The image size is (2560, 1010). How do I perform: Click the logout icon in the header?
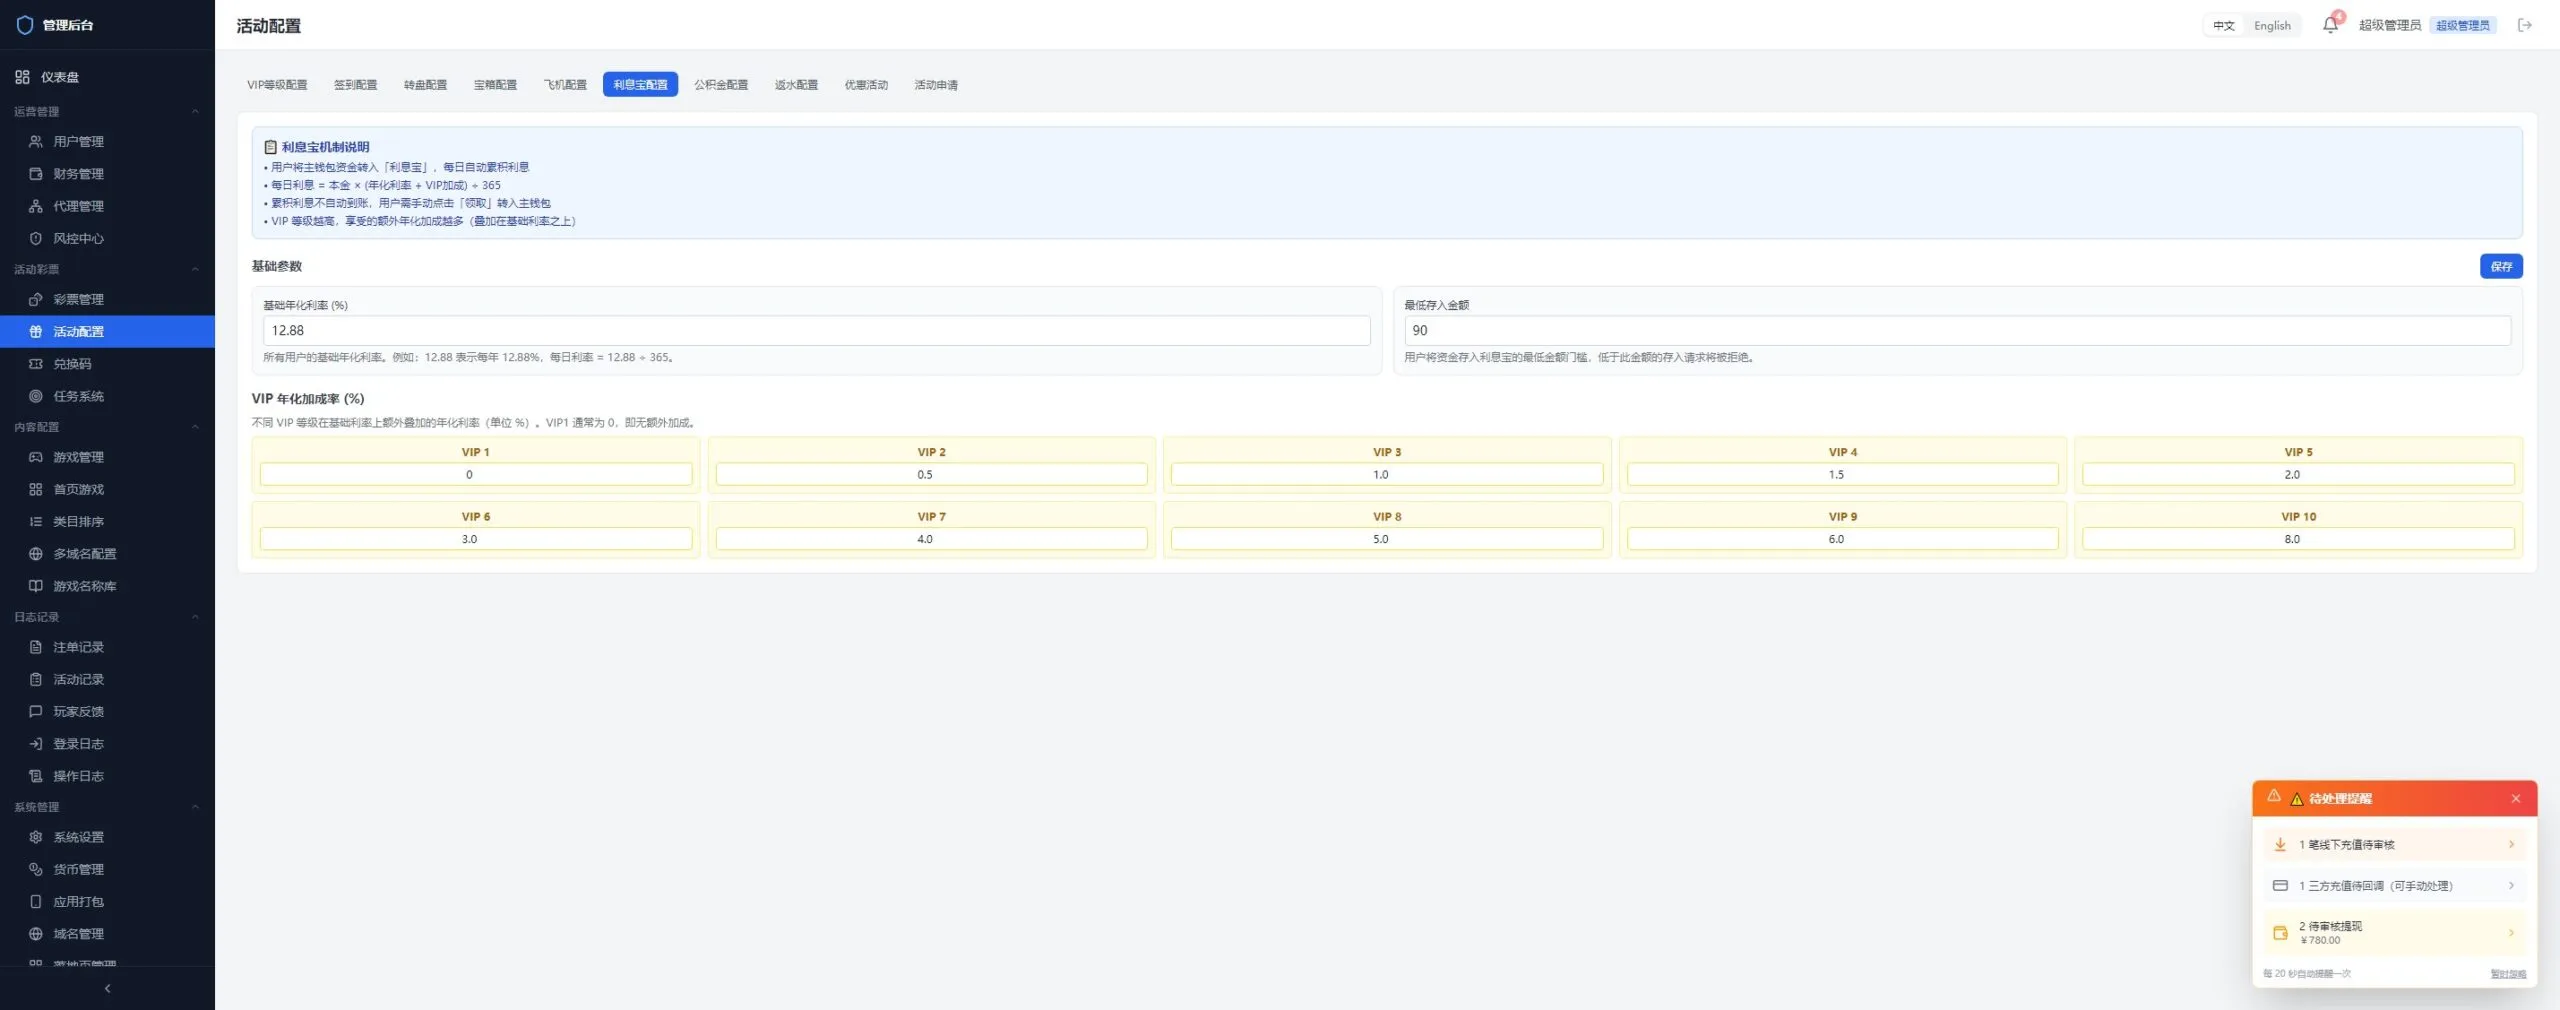pyautogui.click(x=2525, y=25)
